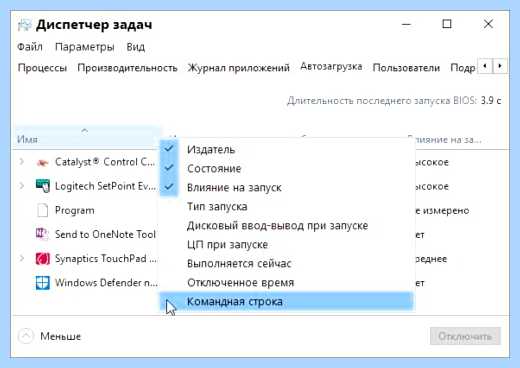
Task: Click the Synaptics TouchPad icon
Action: point(43,258)
